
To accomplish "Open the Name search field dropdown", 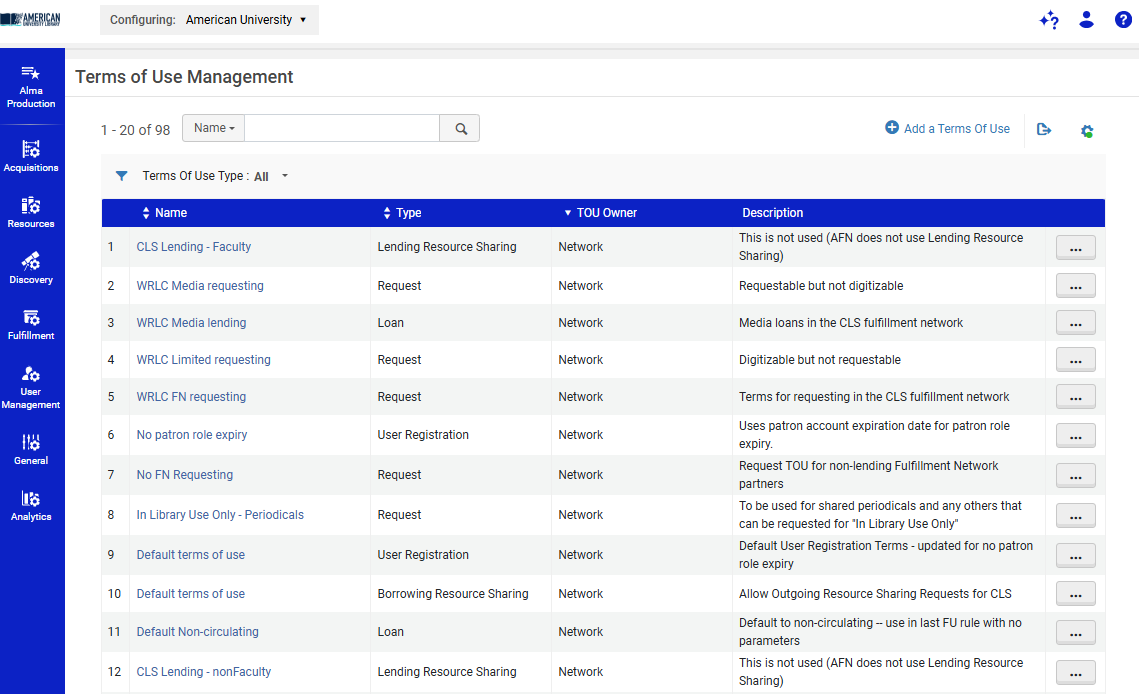I will (x=214, y=128).
